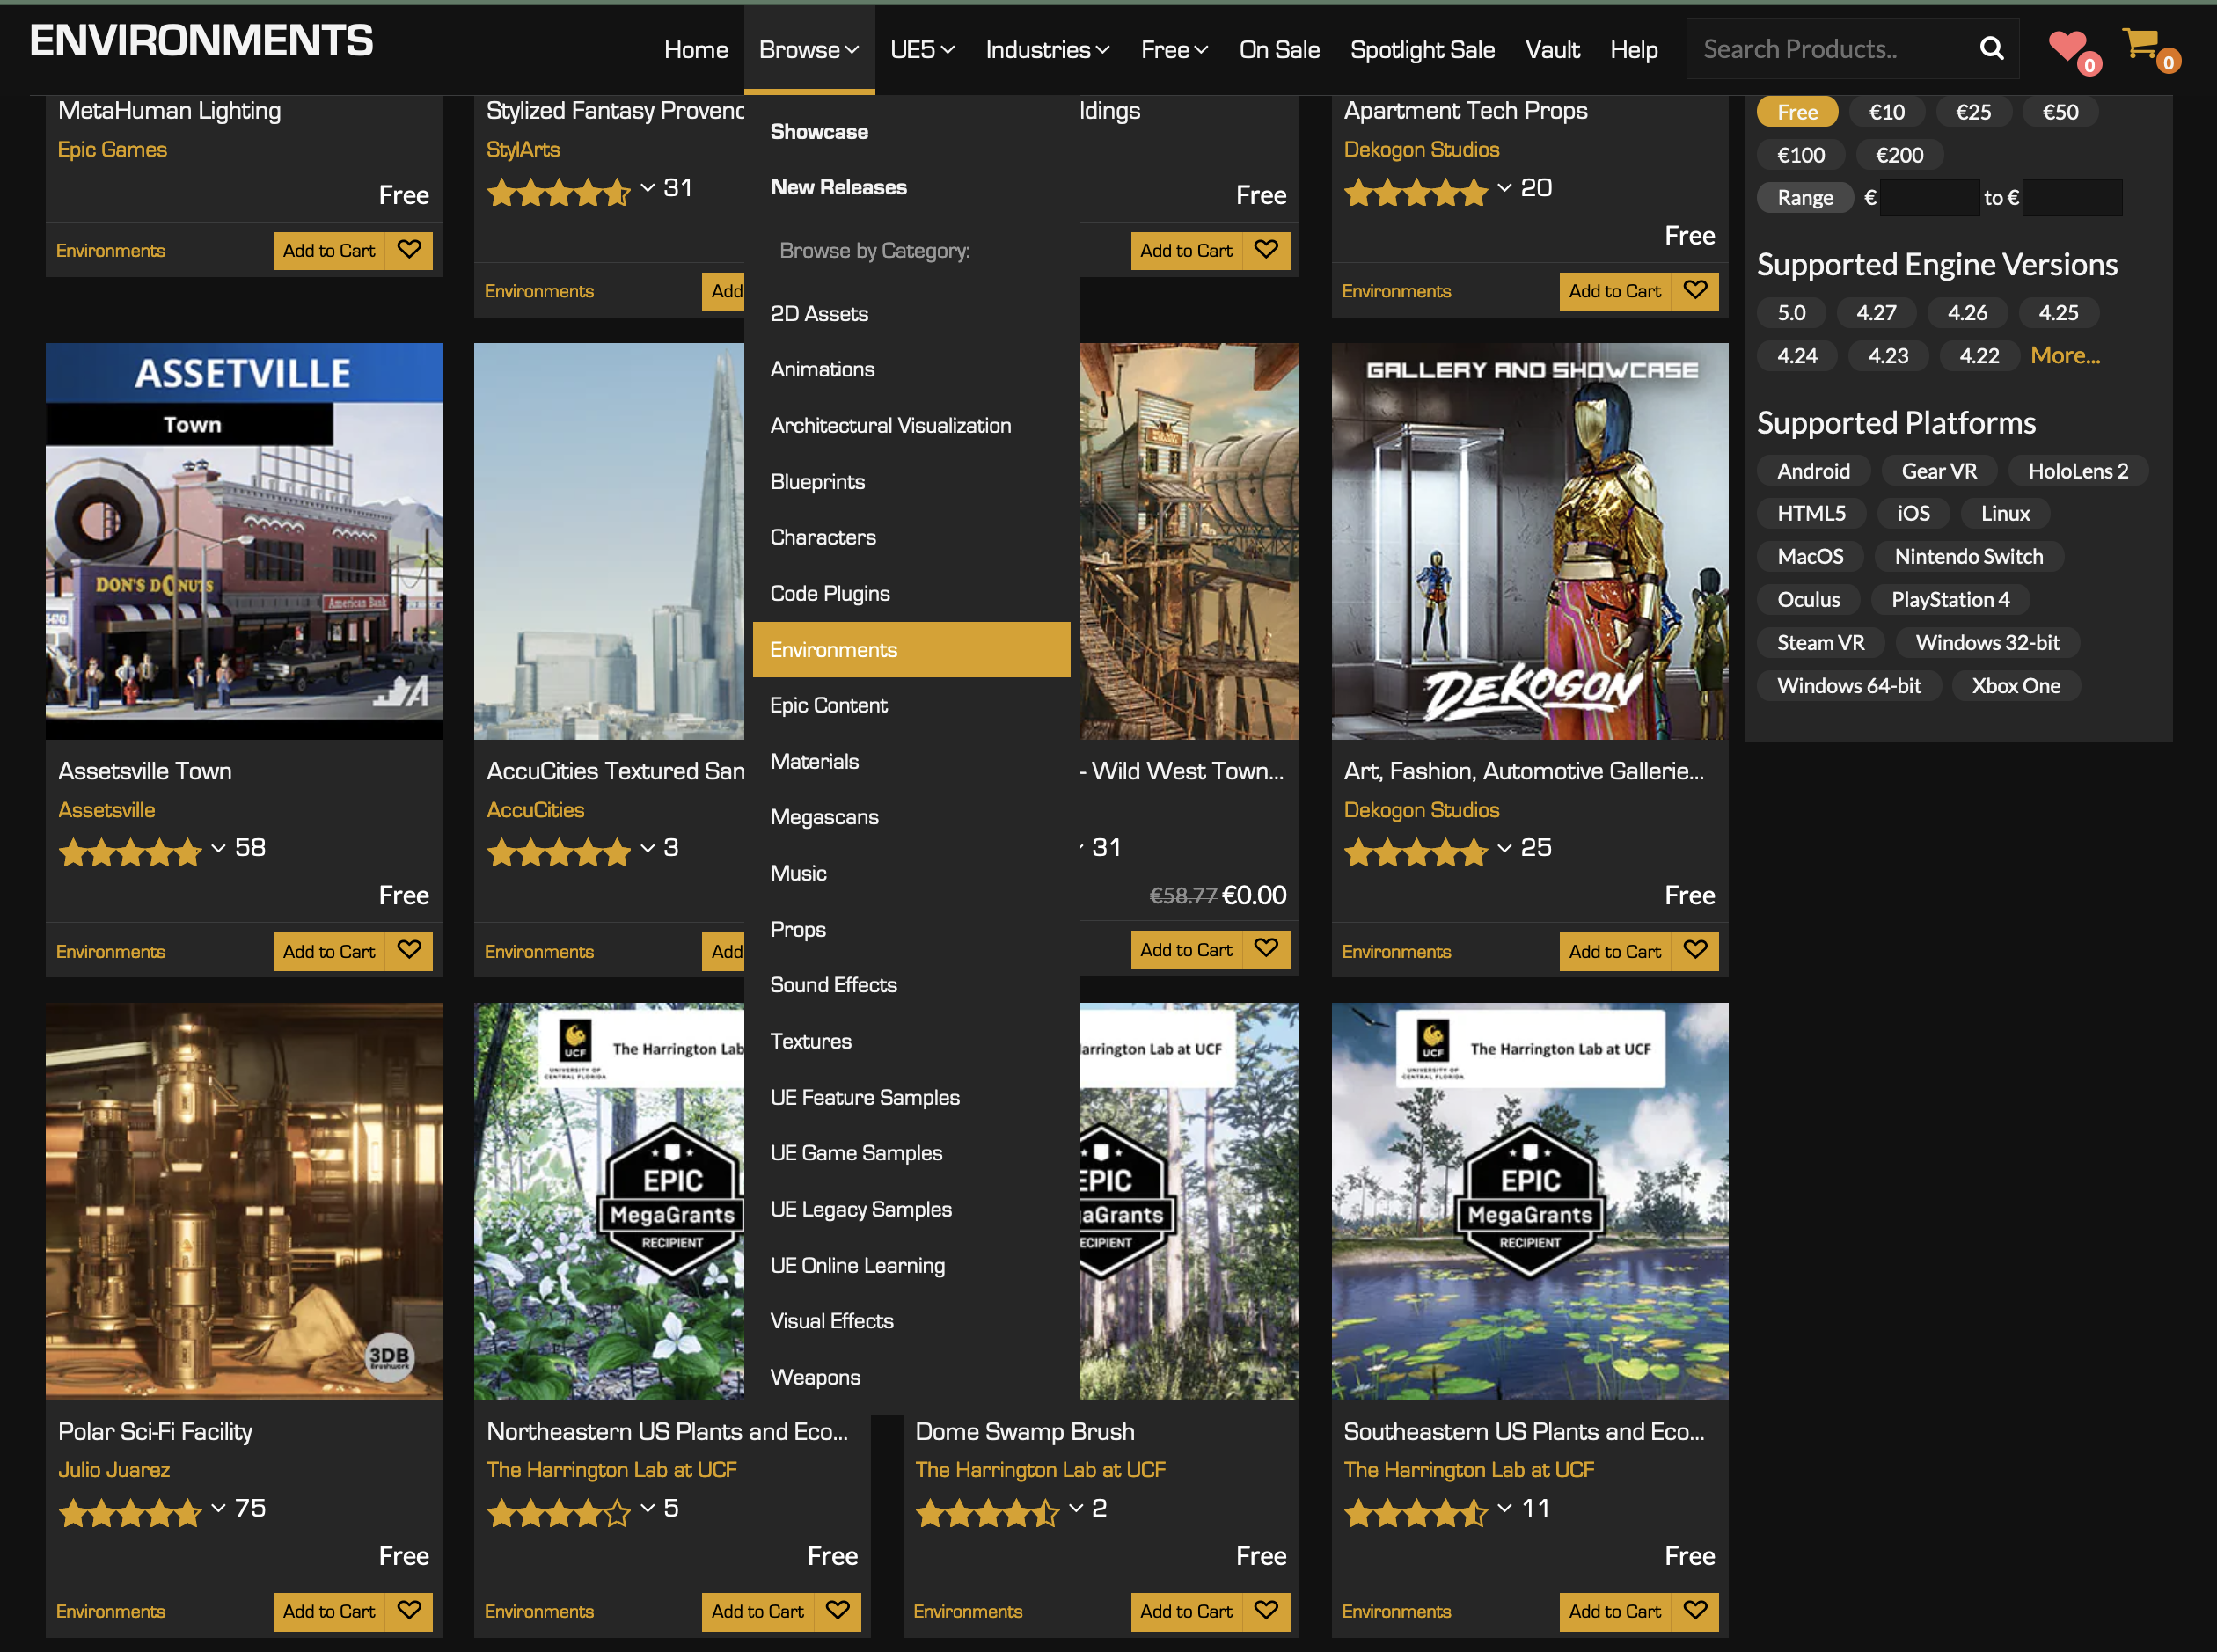
Task: Open the wishlist heart icon in header
Action: pos(2066,46)
